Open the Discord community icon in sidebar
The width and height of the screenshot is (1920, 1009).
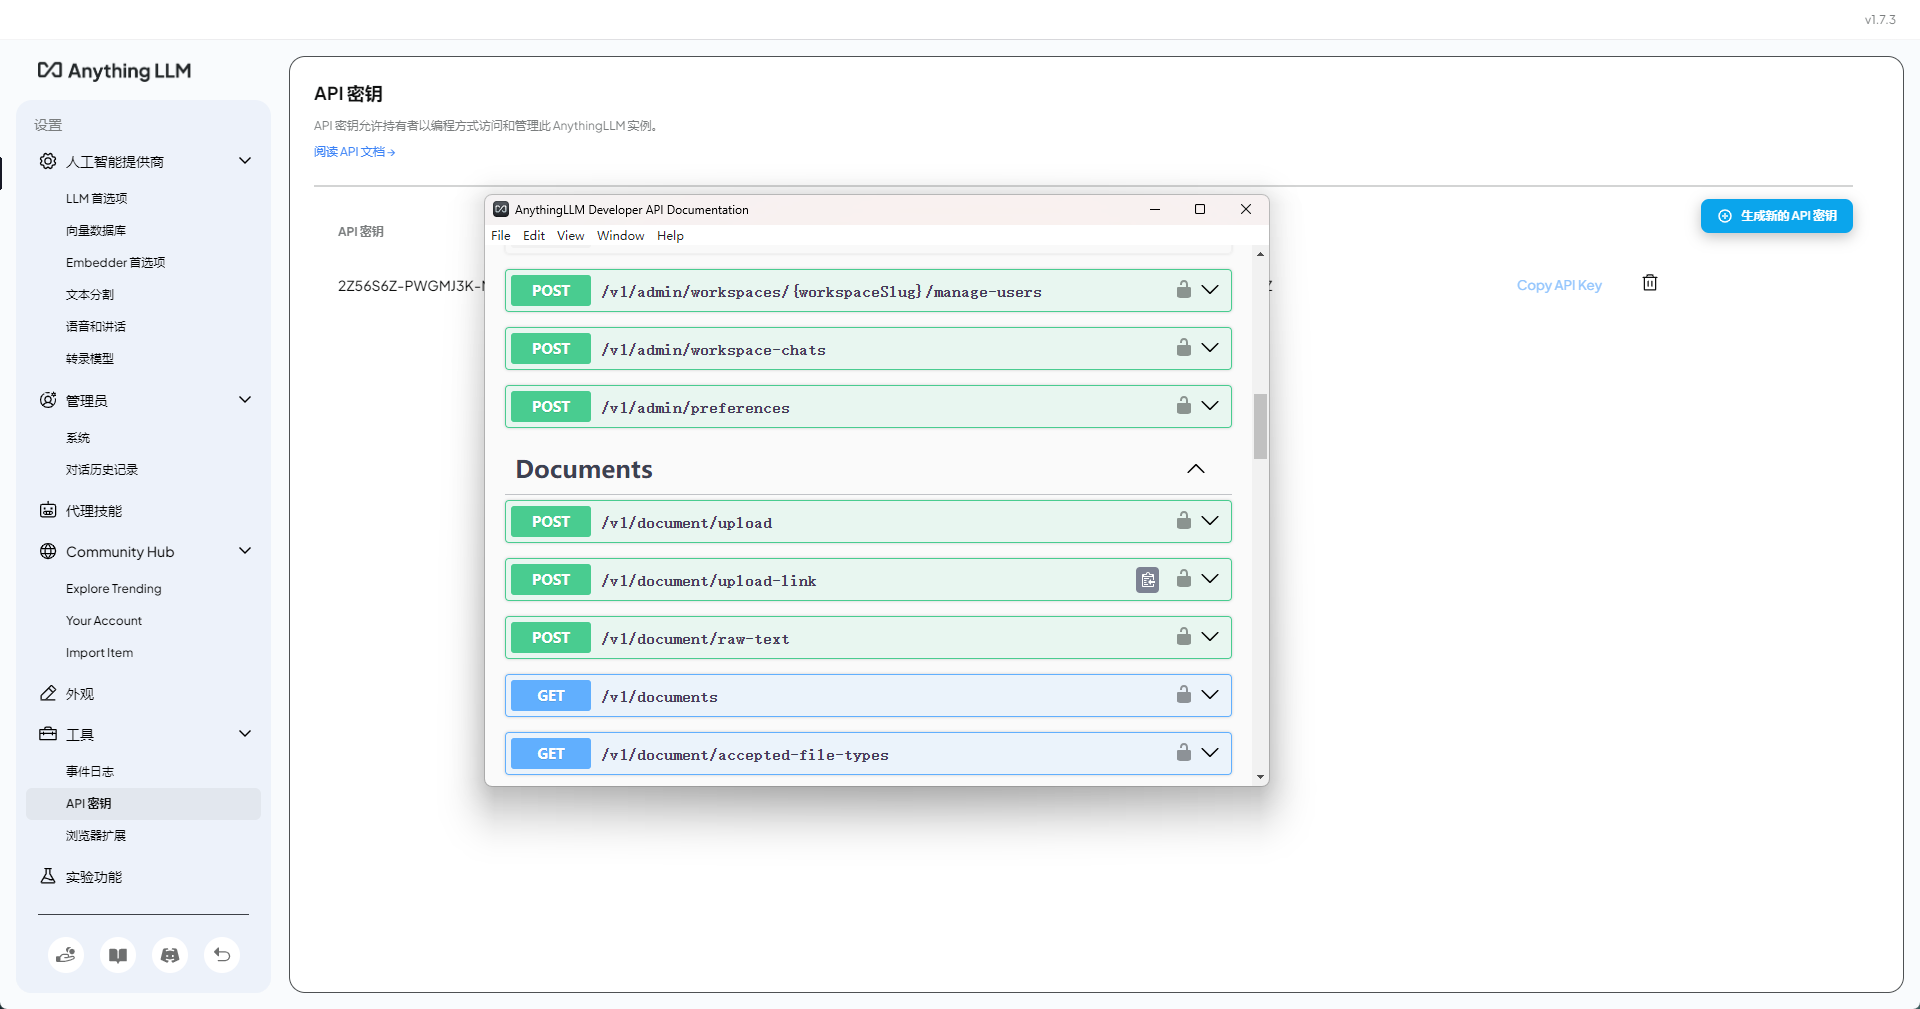point(169,955)
